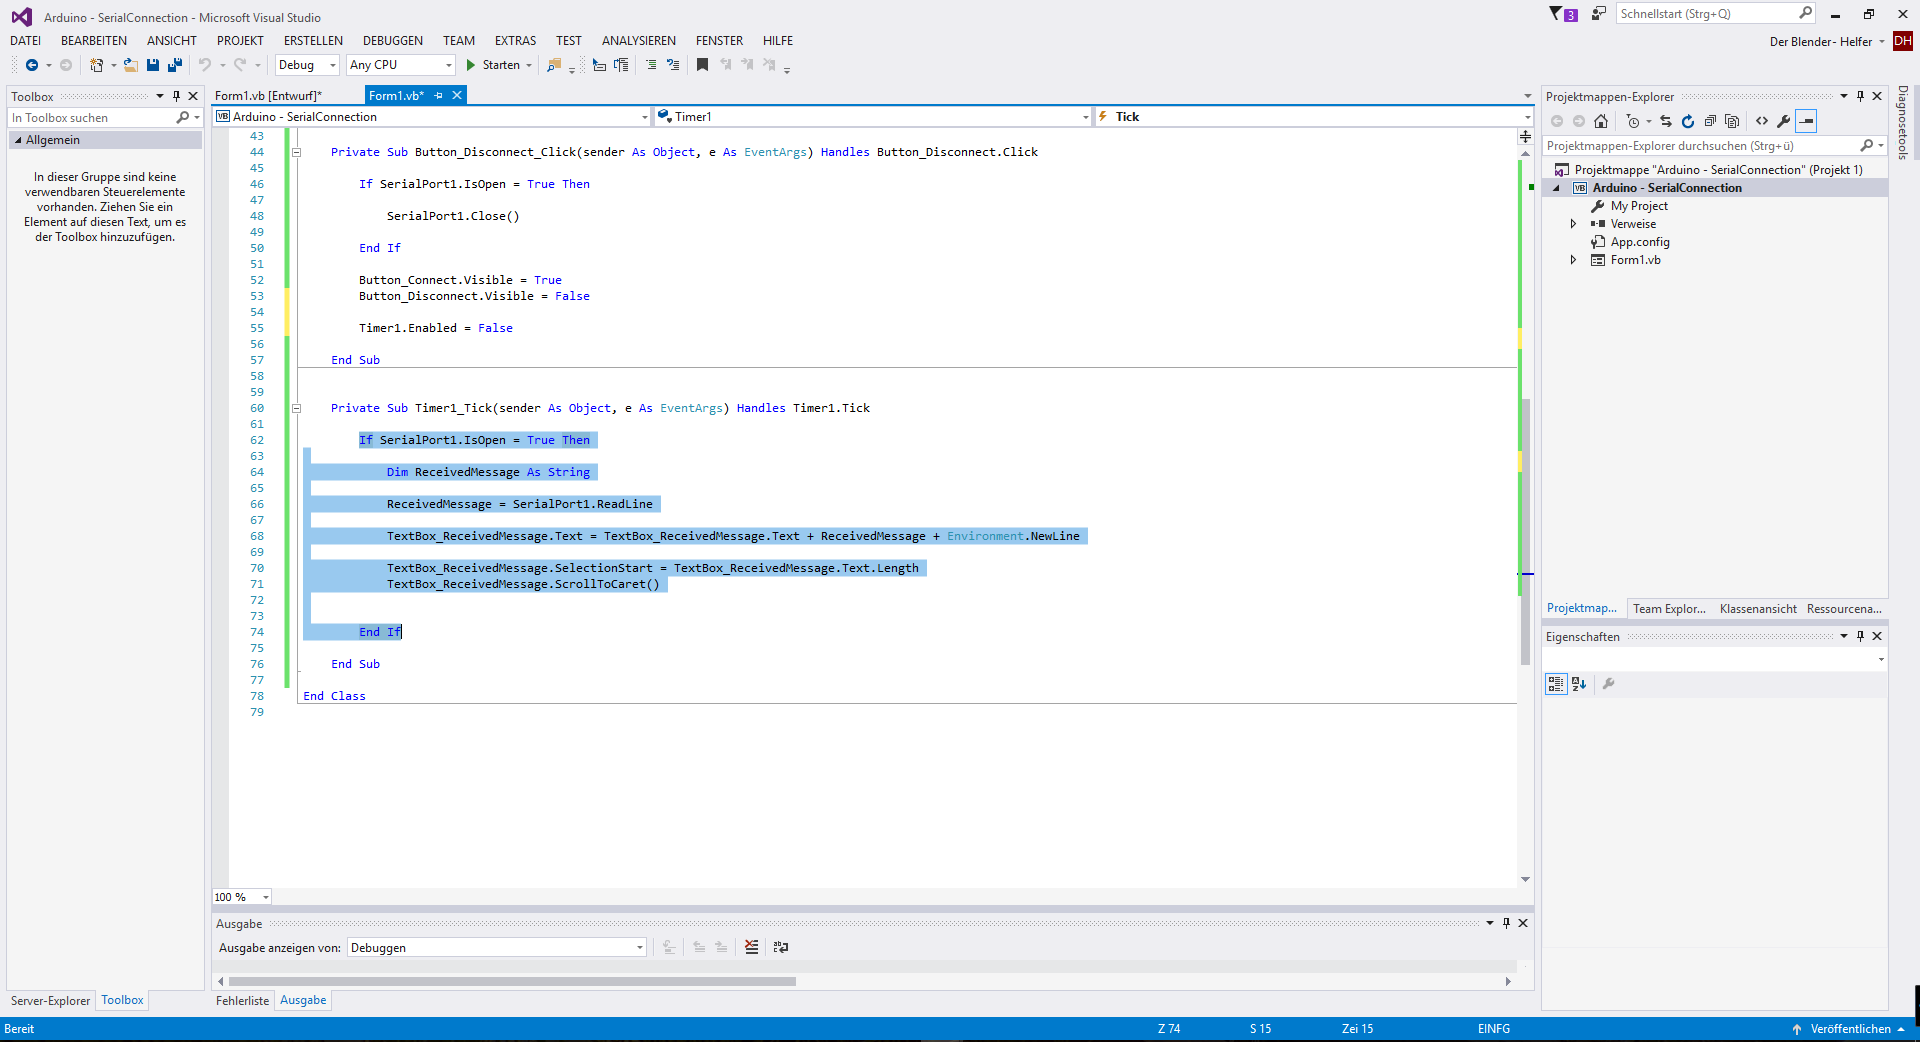
Task: Pin the Toolbox panel open
Action: click(x=176, y=96)
